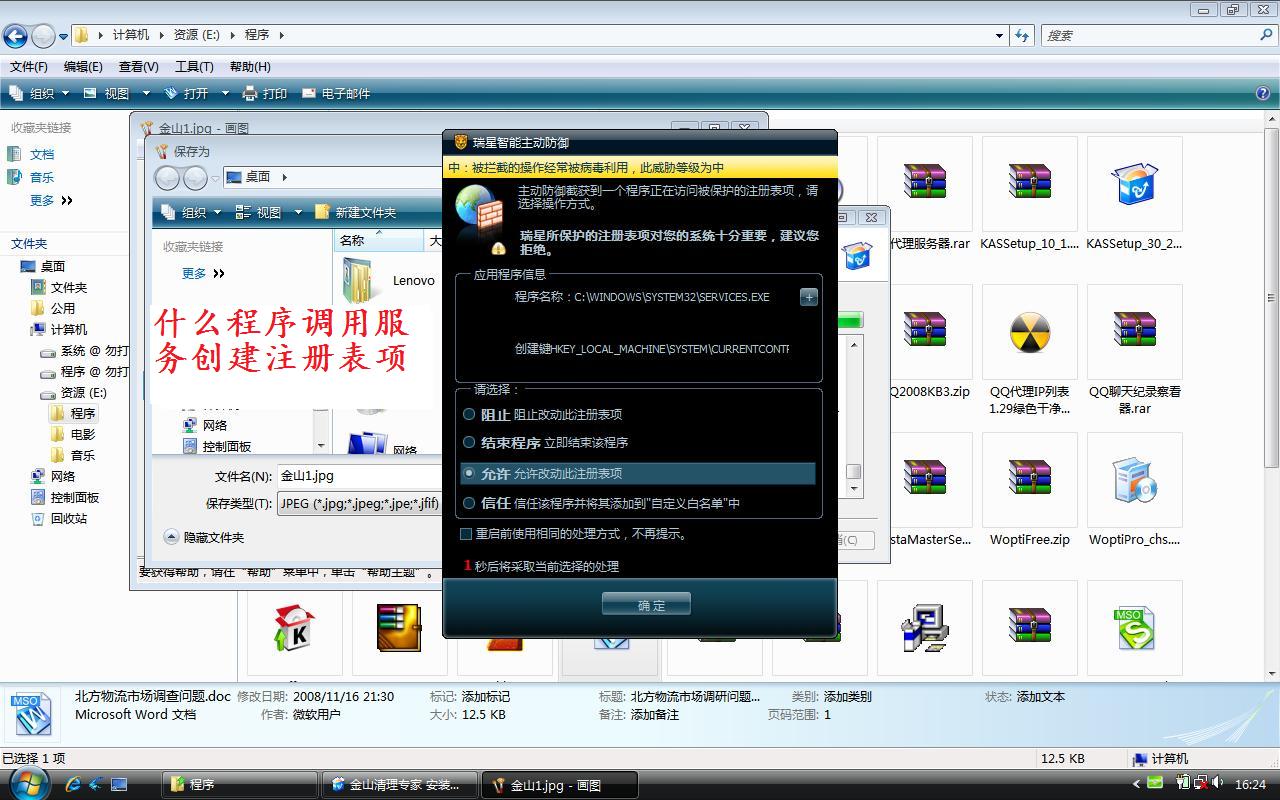Viewport: 1280px width, 800px height.
Task: Open the taskbar clock
Action: [x=1250, y=785]
